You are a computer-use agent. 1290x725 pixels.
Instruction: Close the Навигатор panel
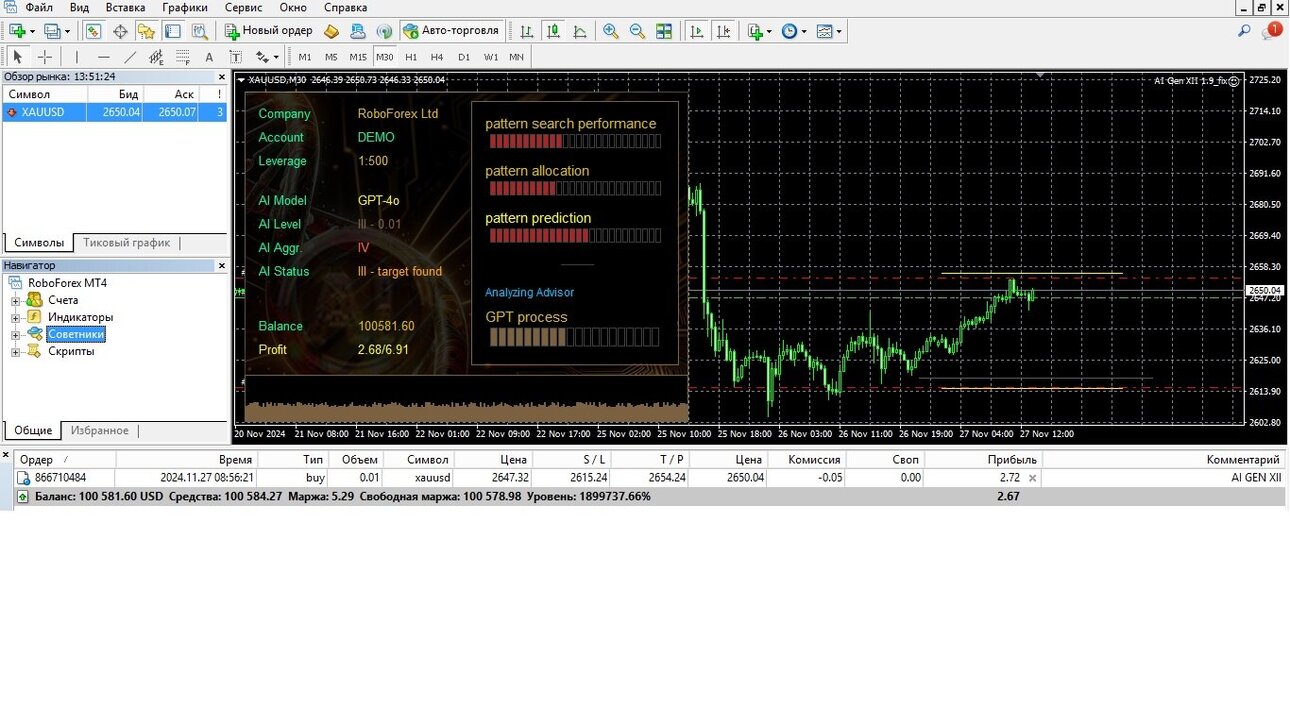(x=222, y=265)
